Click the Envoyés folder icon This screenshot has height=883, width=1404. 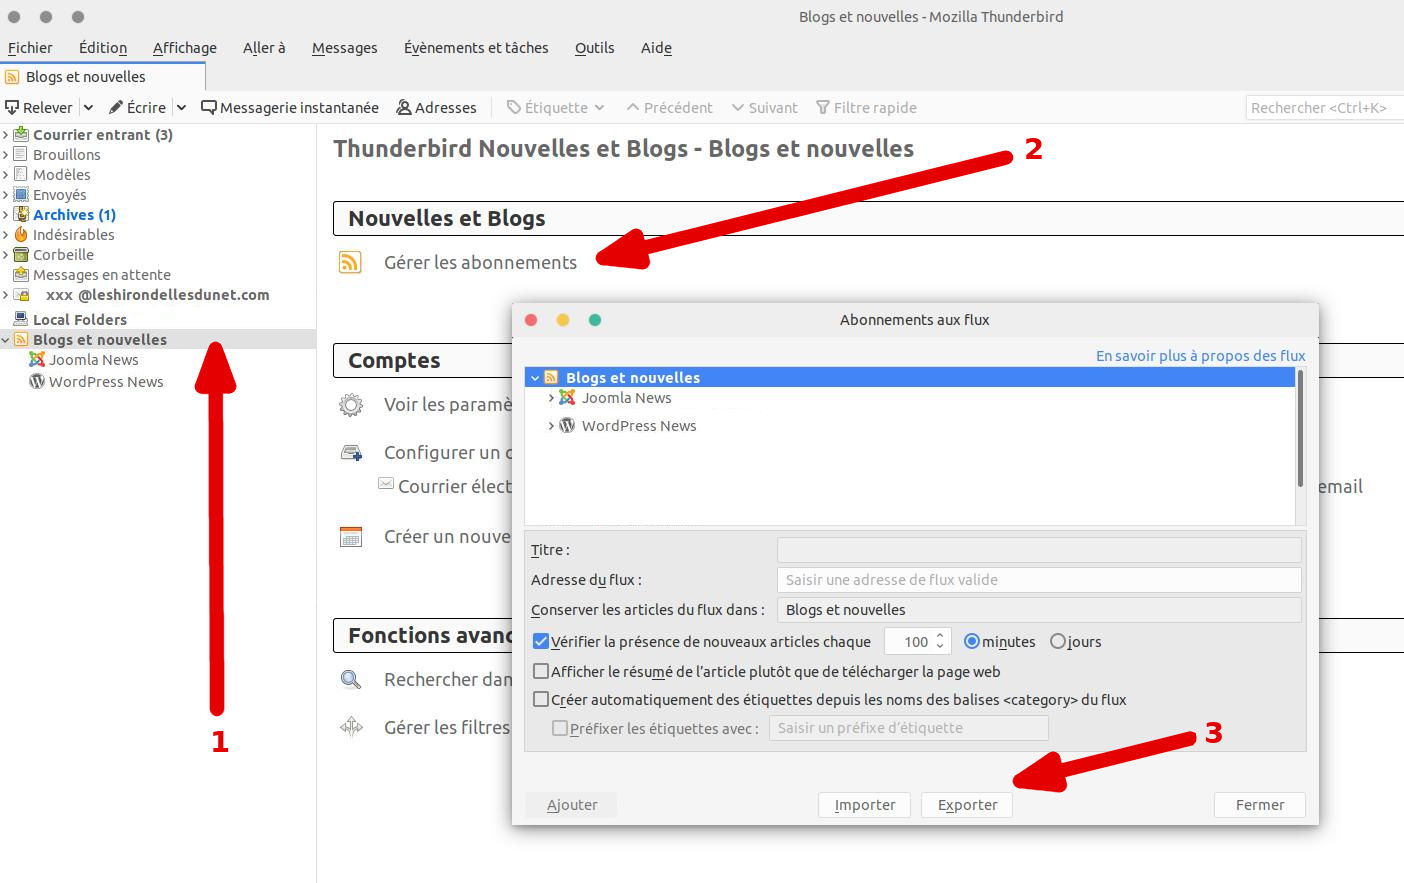[x=21, y=194]
